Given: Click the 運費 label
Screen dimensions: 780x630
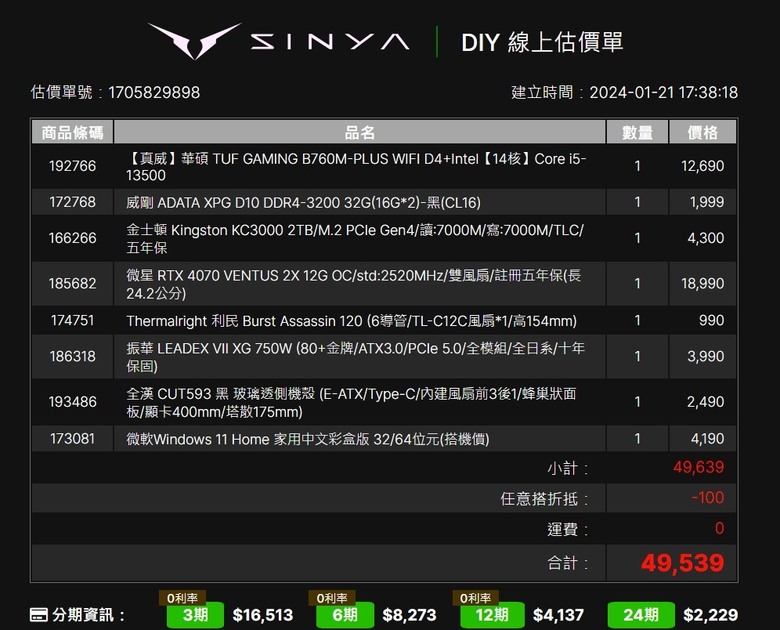Looking at the screenshot, I should click(568, 529).
